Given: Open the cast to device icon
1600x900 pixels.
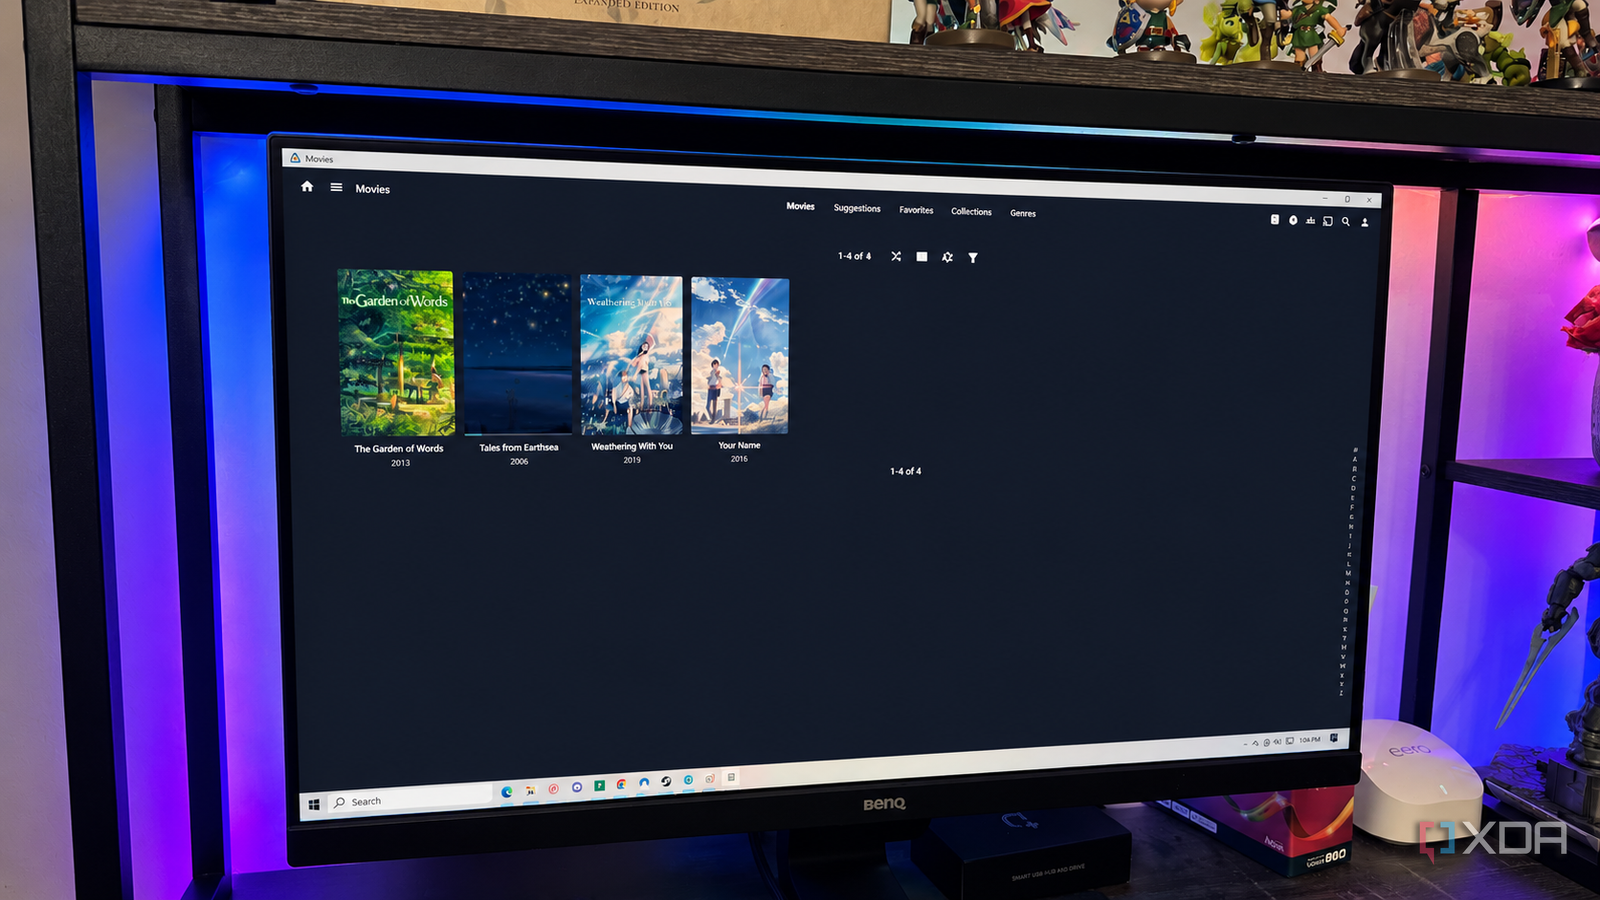Looking at the screenshot, I should click(1328, 221).
